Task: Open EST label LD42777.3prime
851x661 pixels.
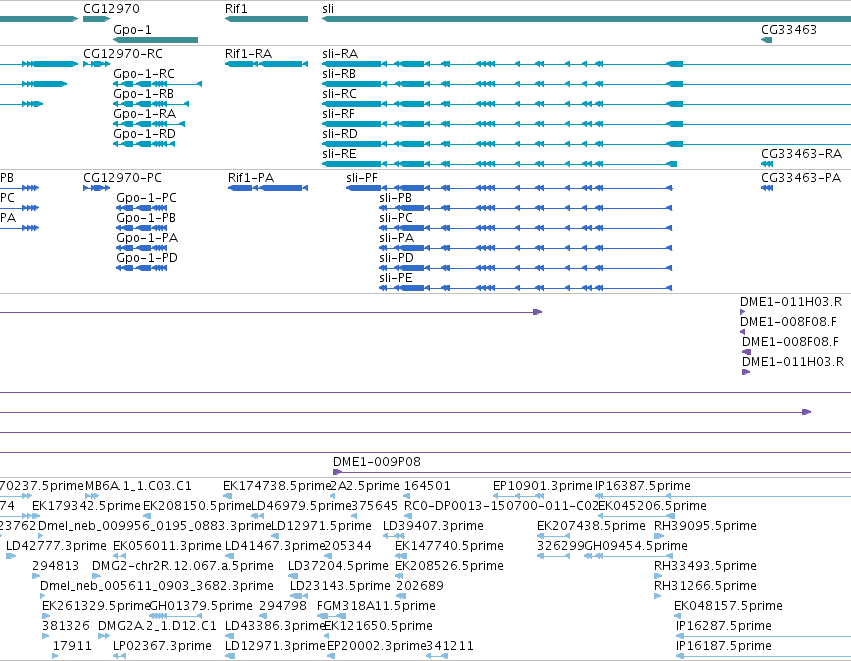Action: [56, 546]
